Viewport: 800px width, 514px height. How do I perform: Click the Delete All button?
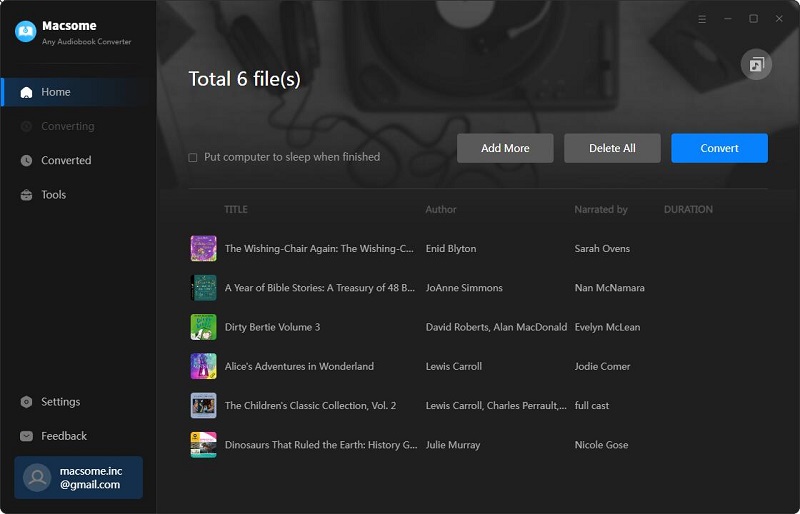[x=612, y=149]
